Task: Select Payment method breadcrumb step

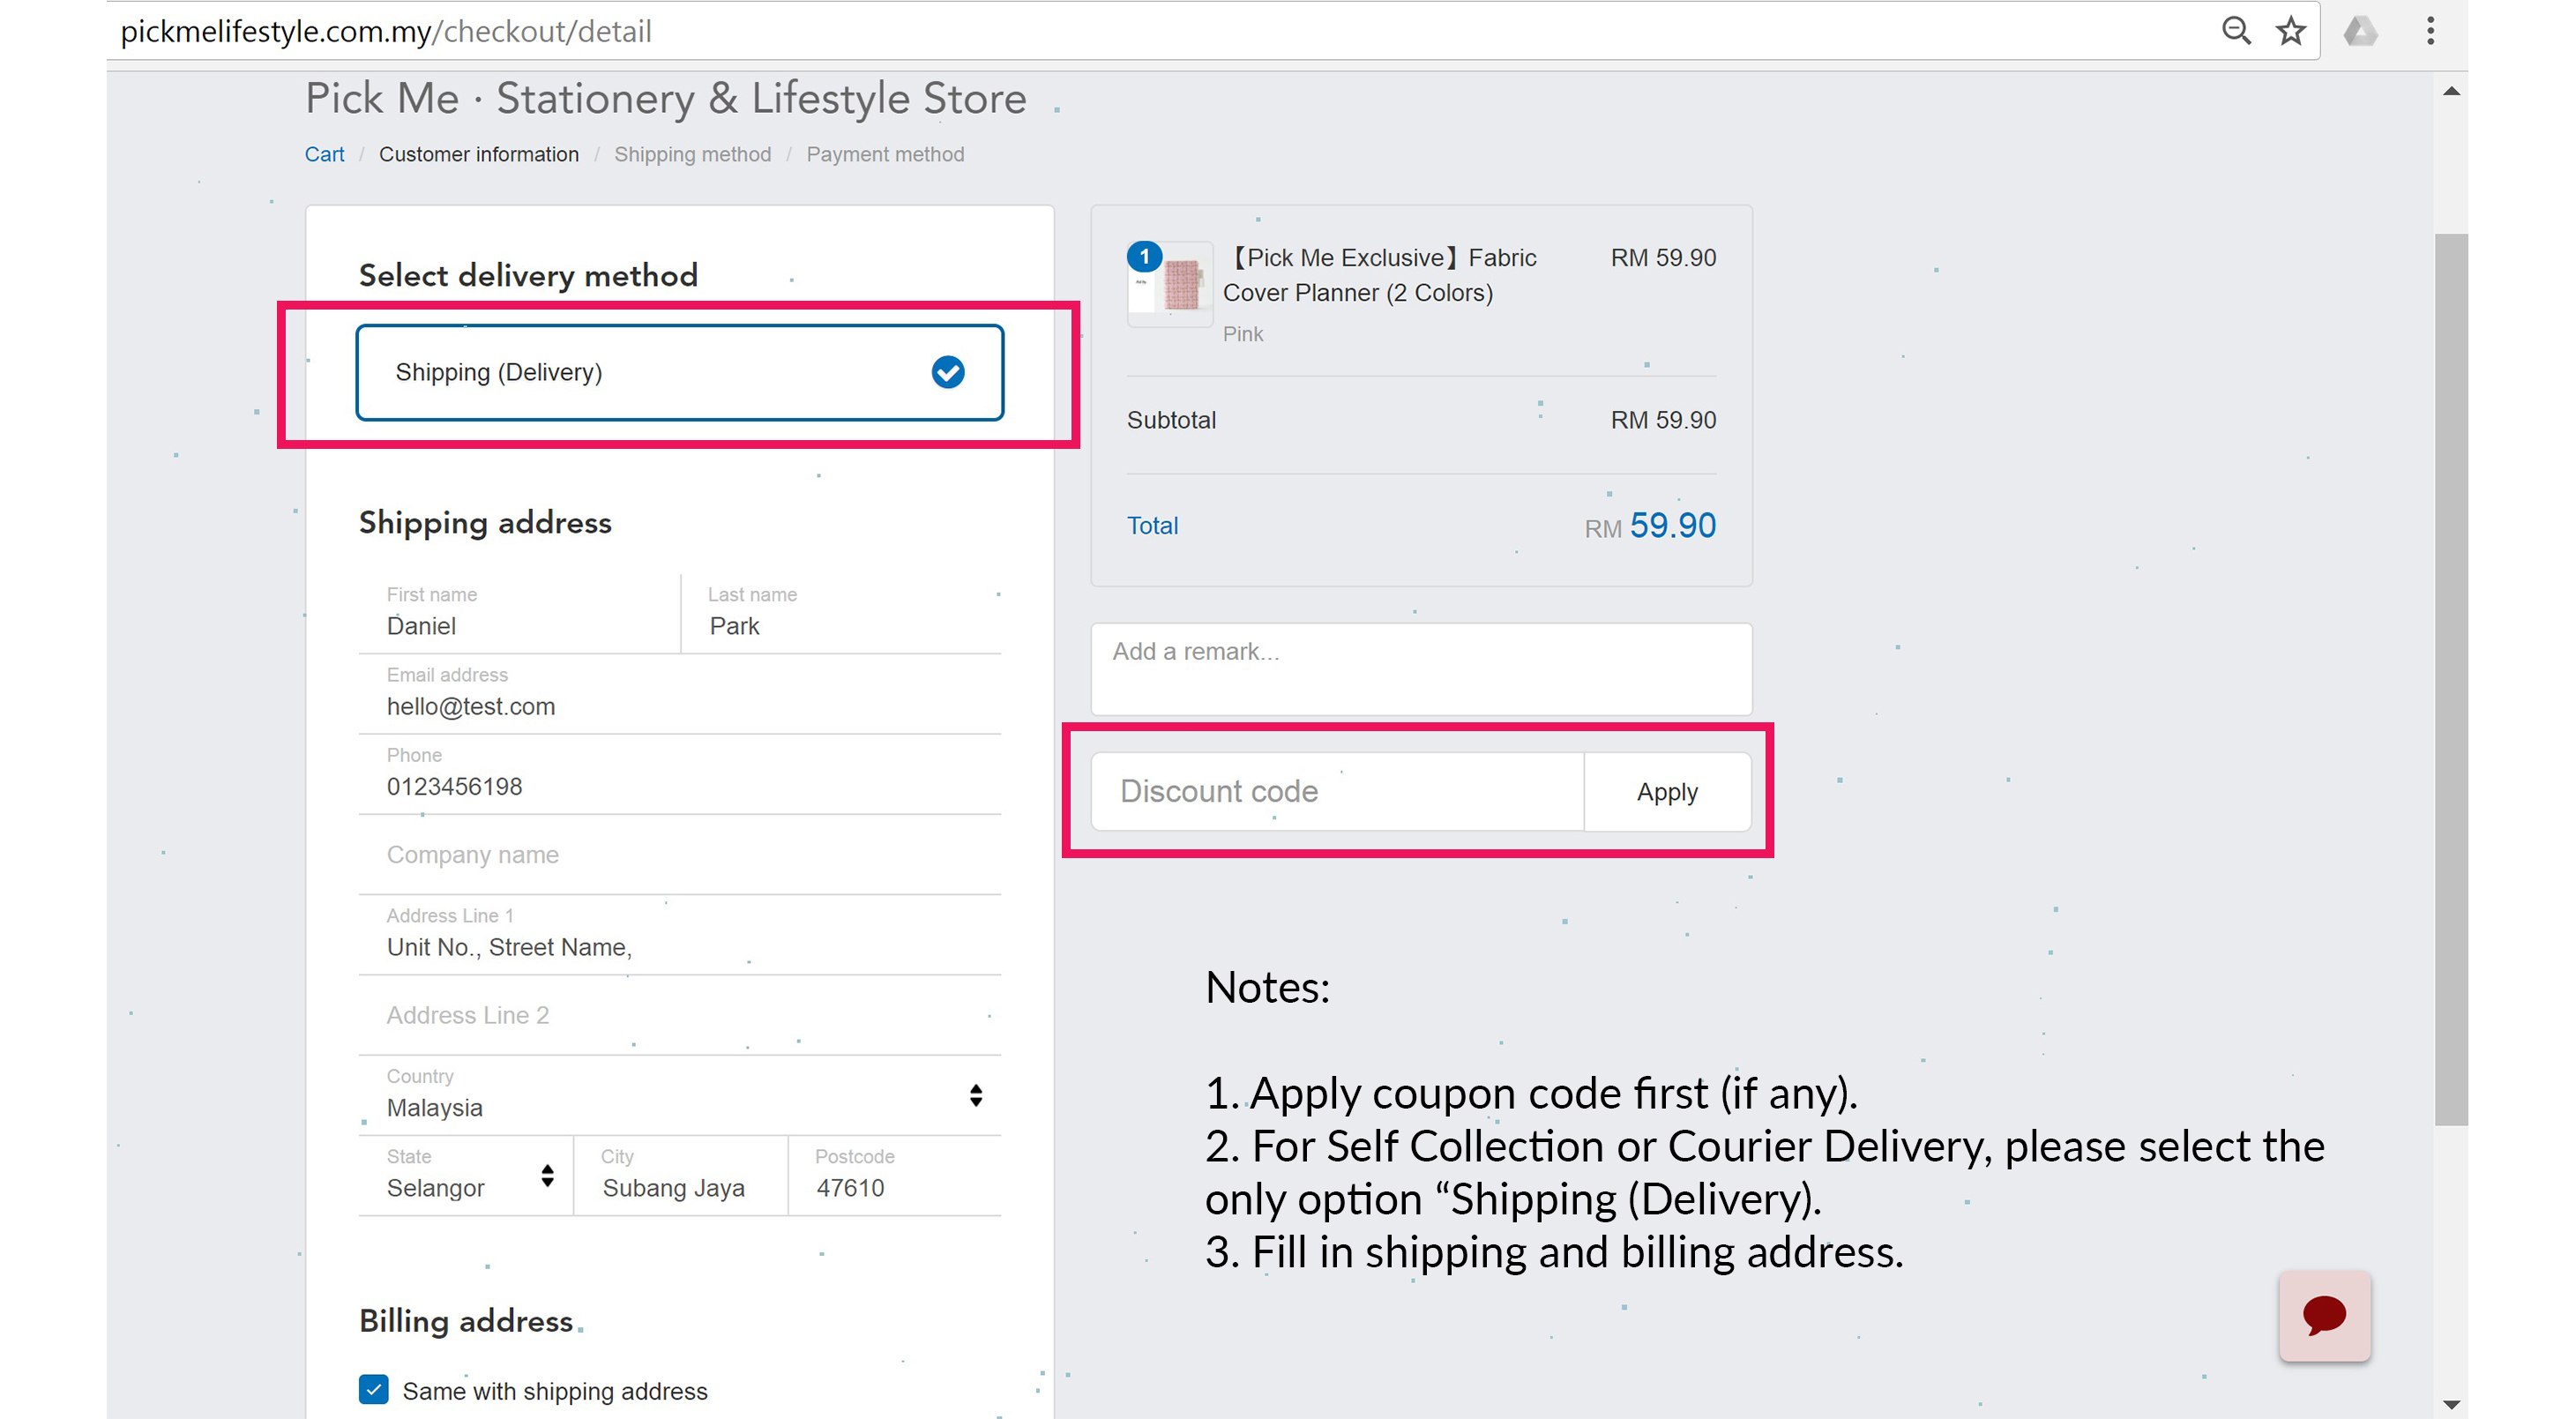Action: click(x=885, y=154)
